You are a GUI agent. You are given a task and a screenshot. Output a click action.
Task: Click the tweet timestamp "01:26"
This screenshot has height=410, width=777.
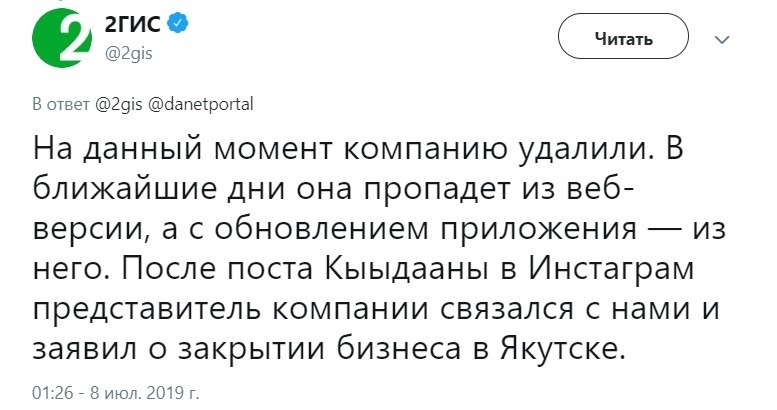coord(51,388)
